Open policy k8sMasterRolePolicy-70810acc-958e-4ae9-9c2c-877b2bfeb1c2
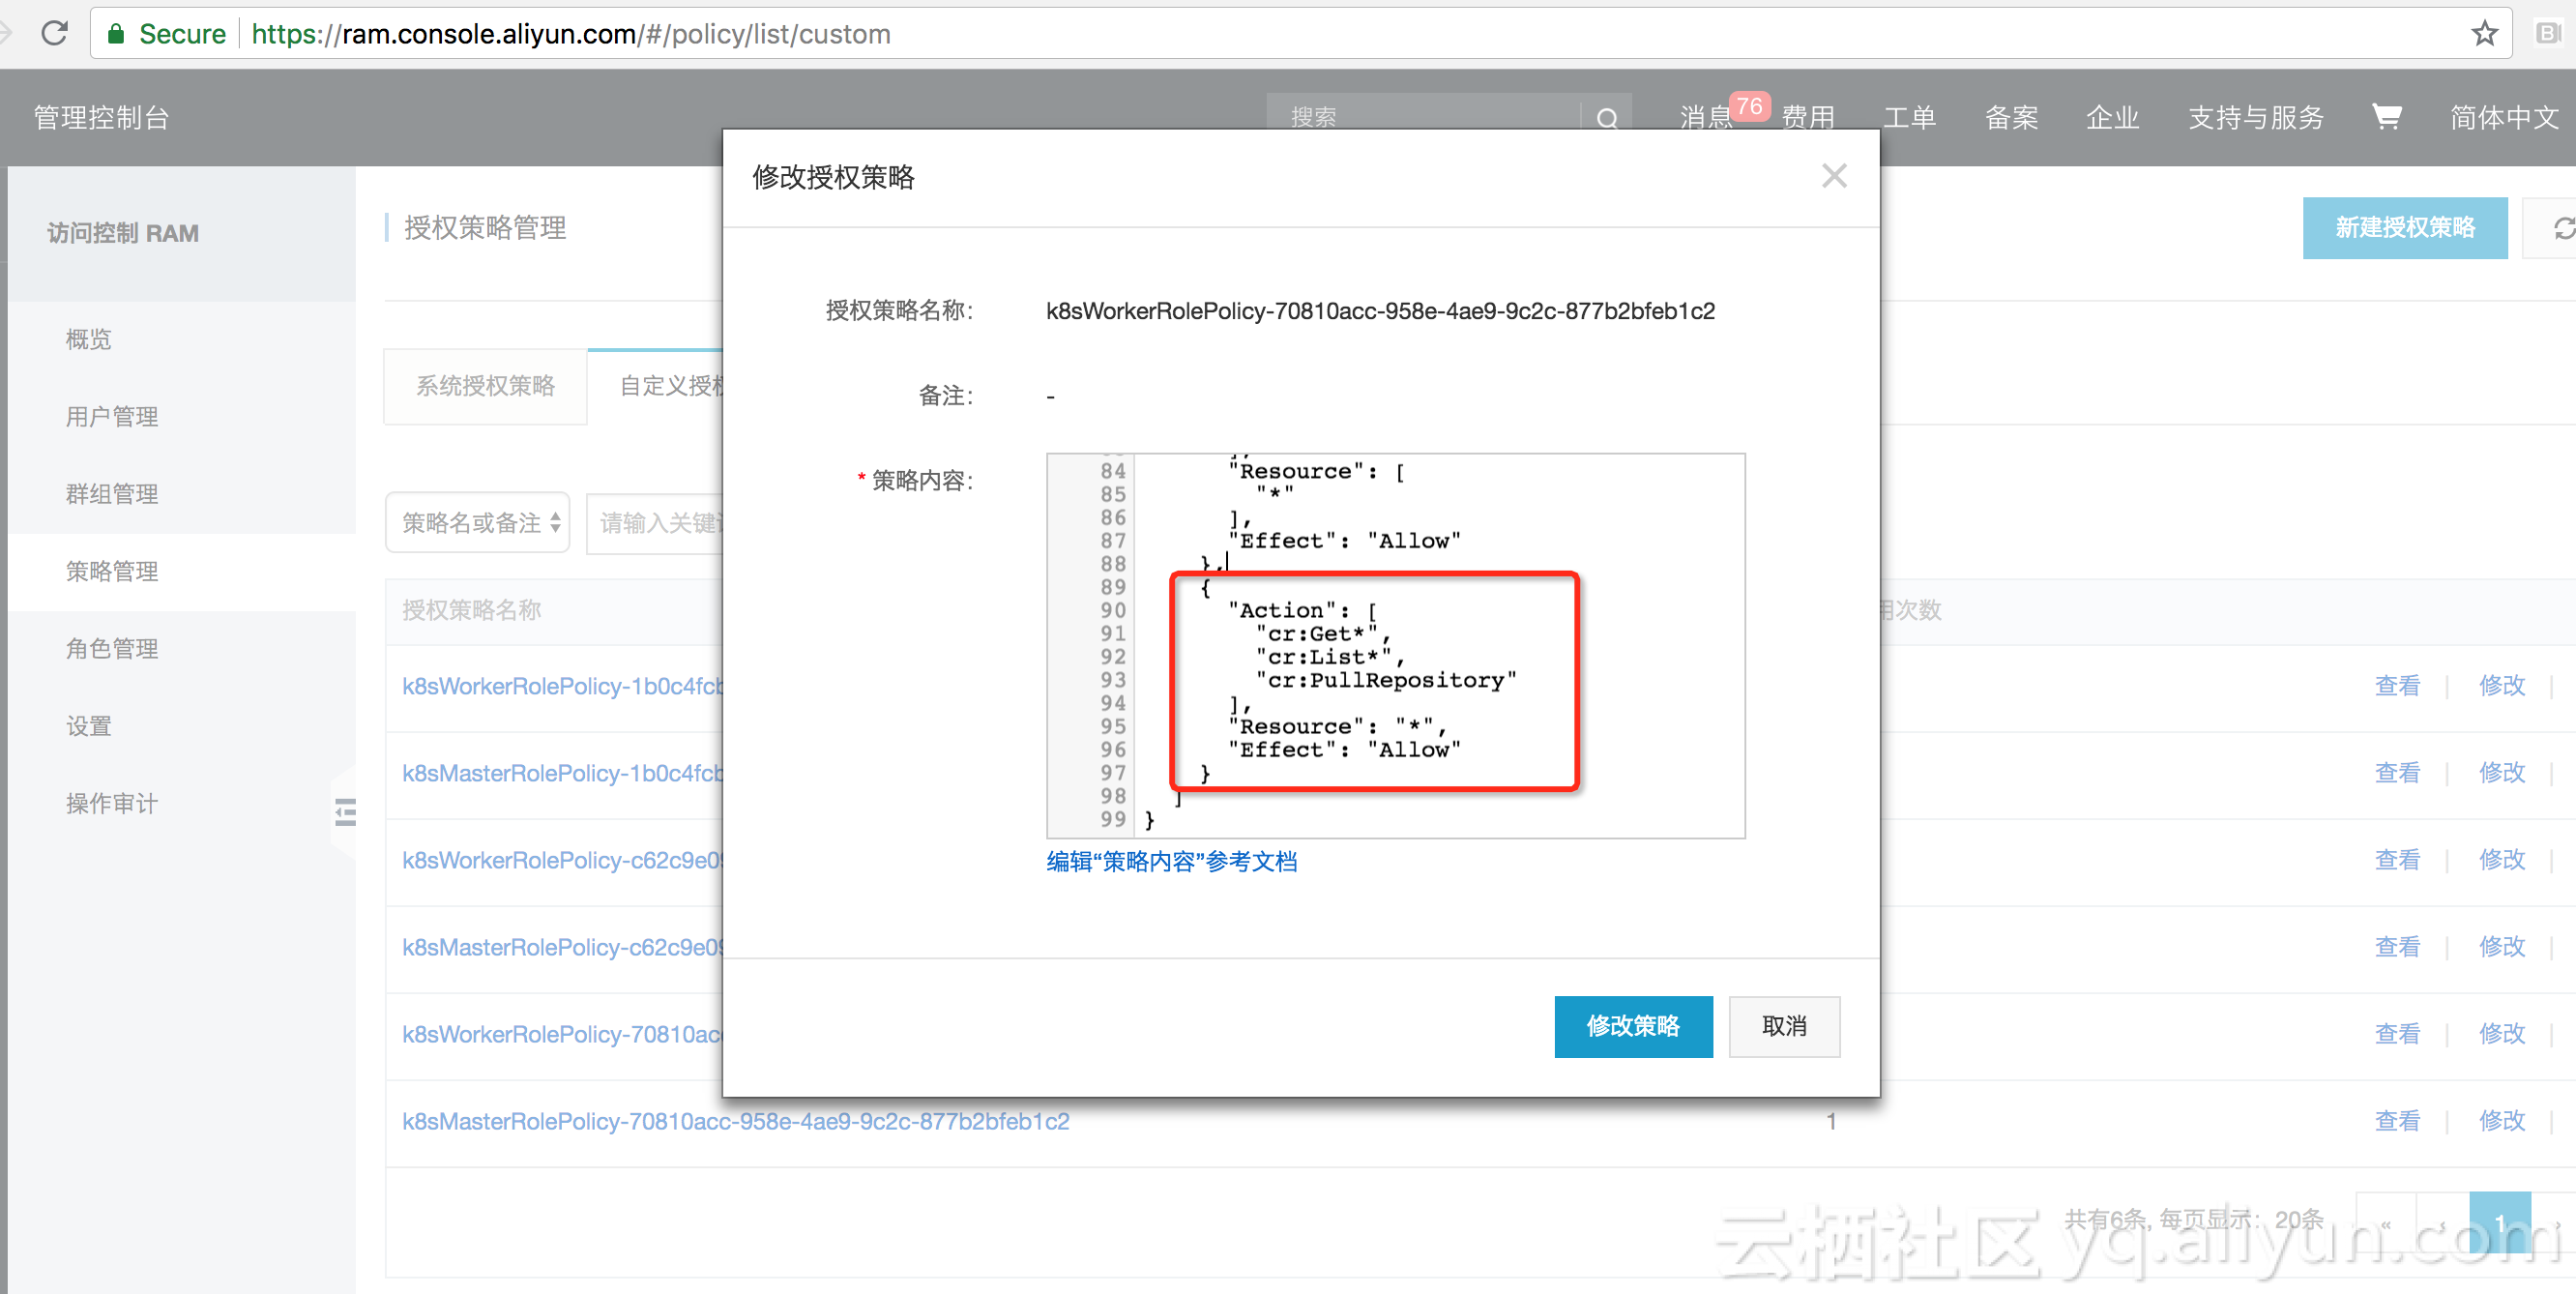This screenshot has width=2576, height=1294. tap(735, 1121)
